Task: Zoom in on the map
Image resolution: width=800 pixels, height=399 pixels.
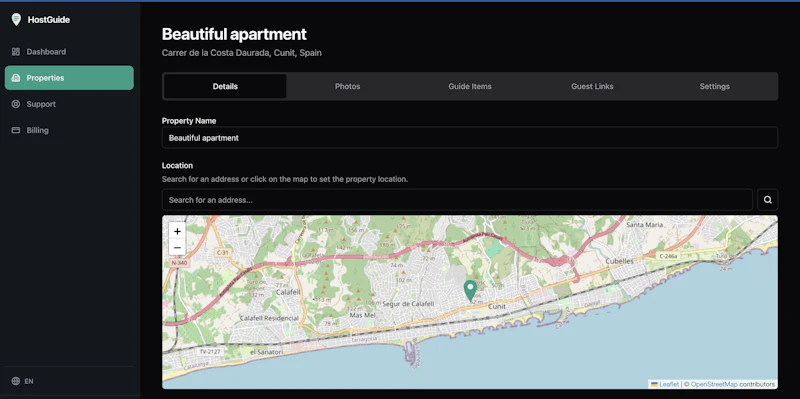Action: [x=177, y=231]
